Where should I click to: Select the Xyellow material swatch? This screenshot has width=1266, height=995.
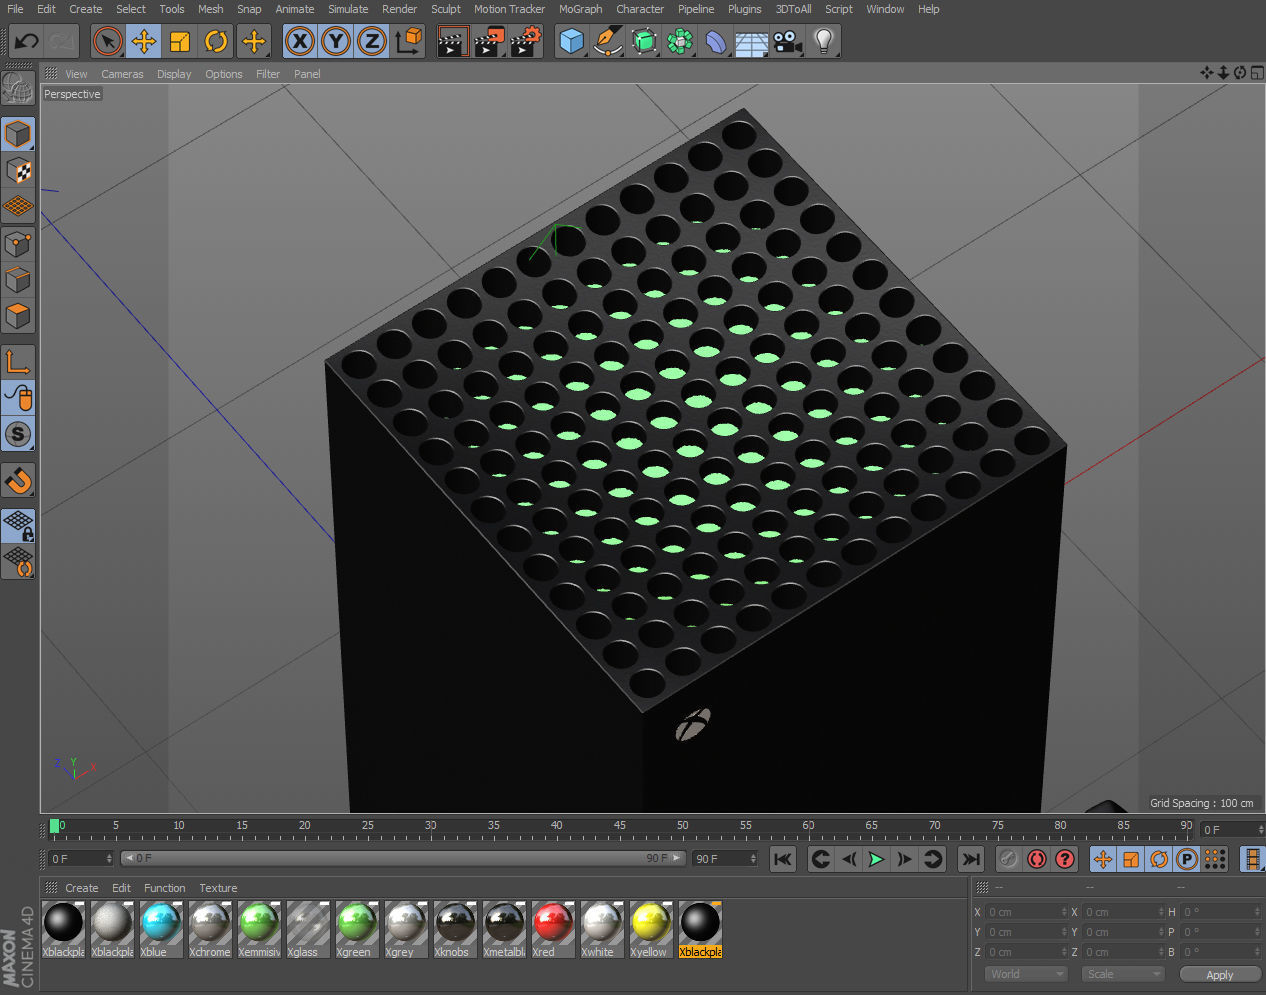pyautogui.click(x=651, y=930)
